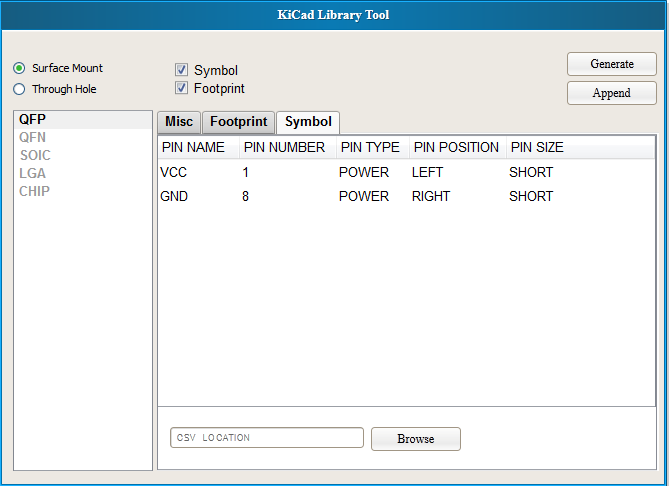The height and width of the screenshot is (486, 669).
Task: Click the PIN TYPE column header
Action: (373, 147)
